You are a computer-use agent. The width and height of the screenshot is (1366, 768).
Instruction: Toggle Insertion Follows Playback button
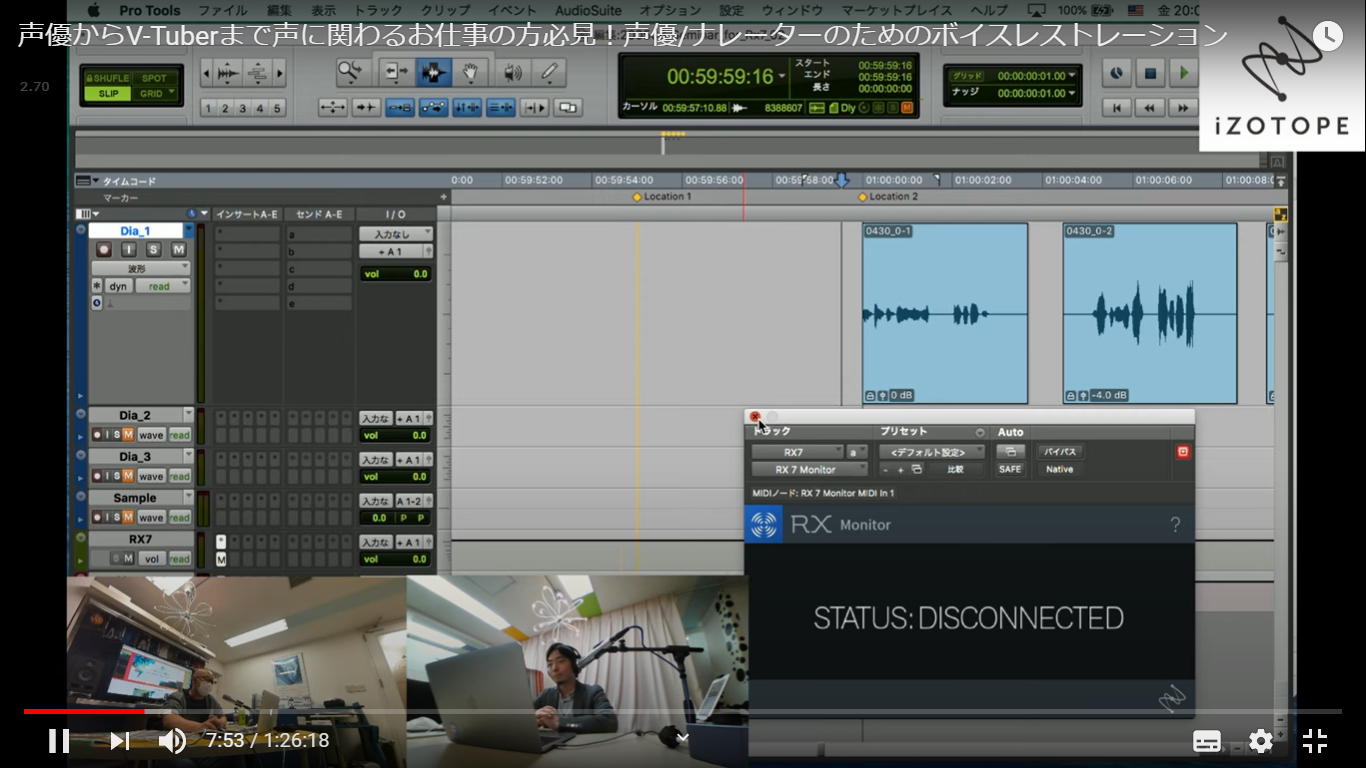point(535,108)
